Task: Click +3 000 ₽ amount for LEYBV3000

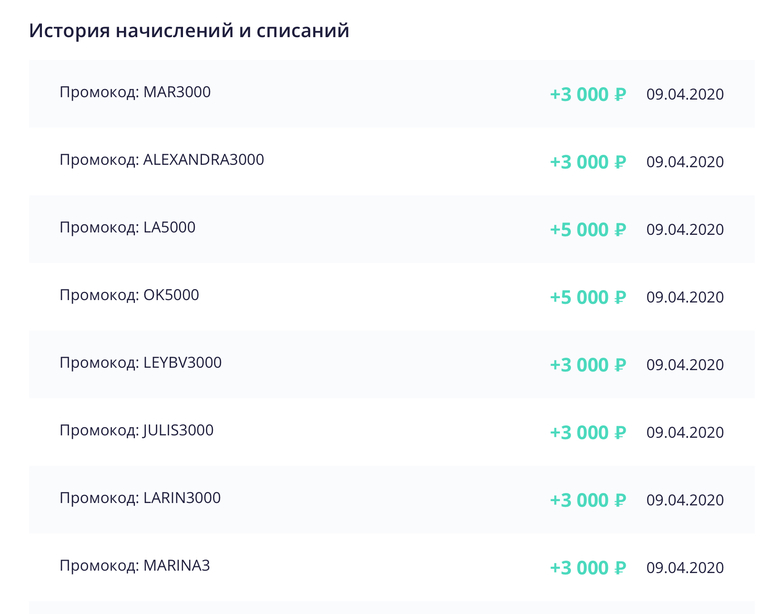Action: click(587, 365)
